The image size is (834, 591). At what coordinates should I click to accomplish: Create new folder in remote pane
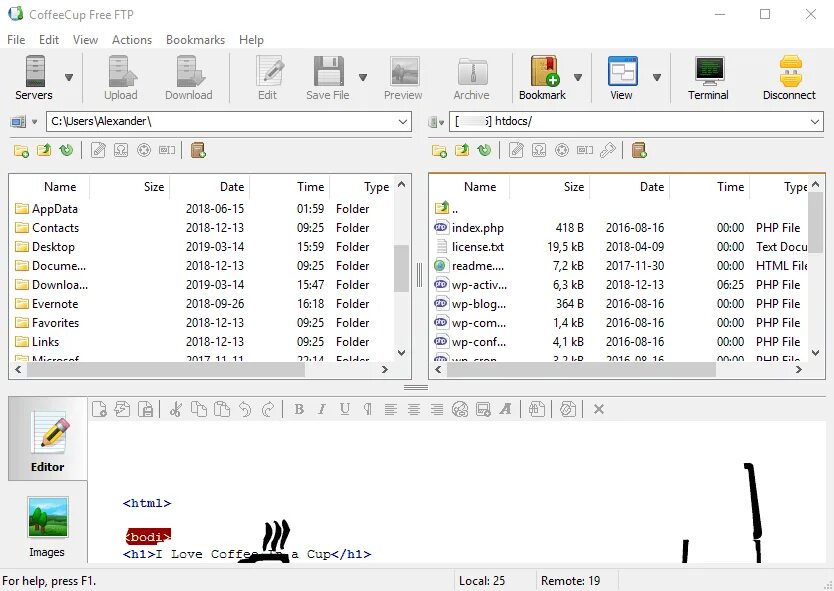click(439, 151)
